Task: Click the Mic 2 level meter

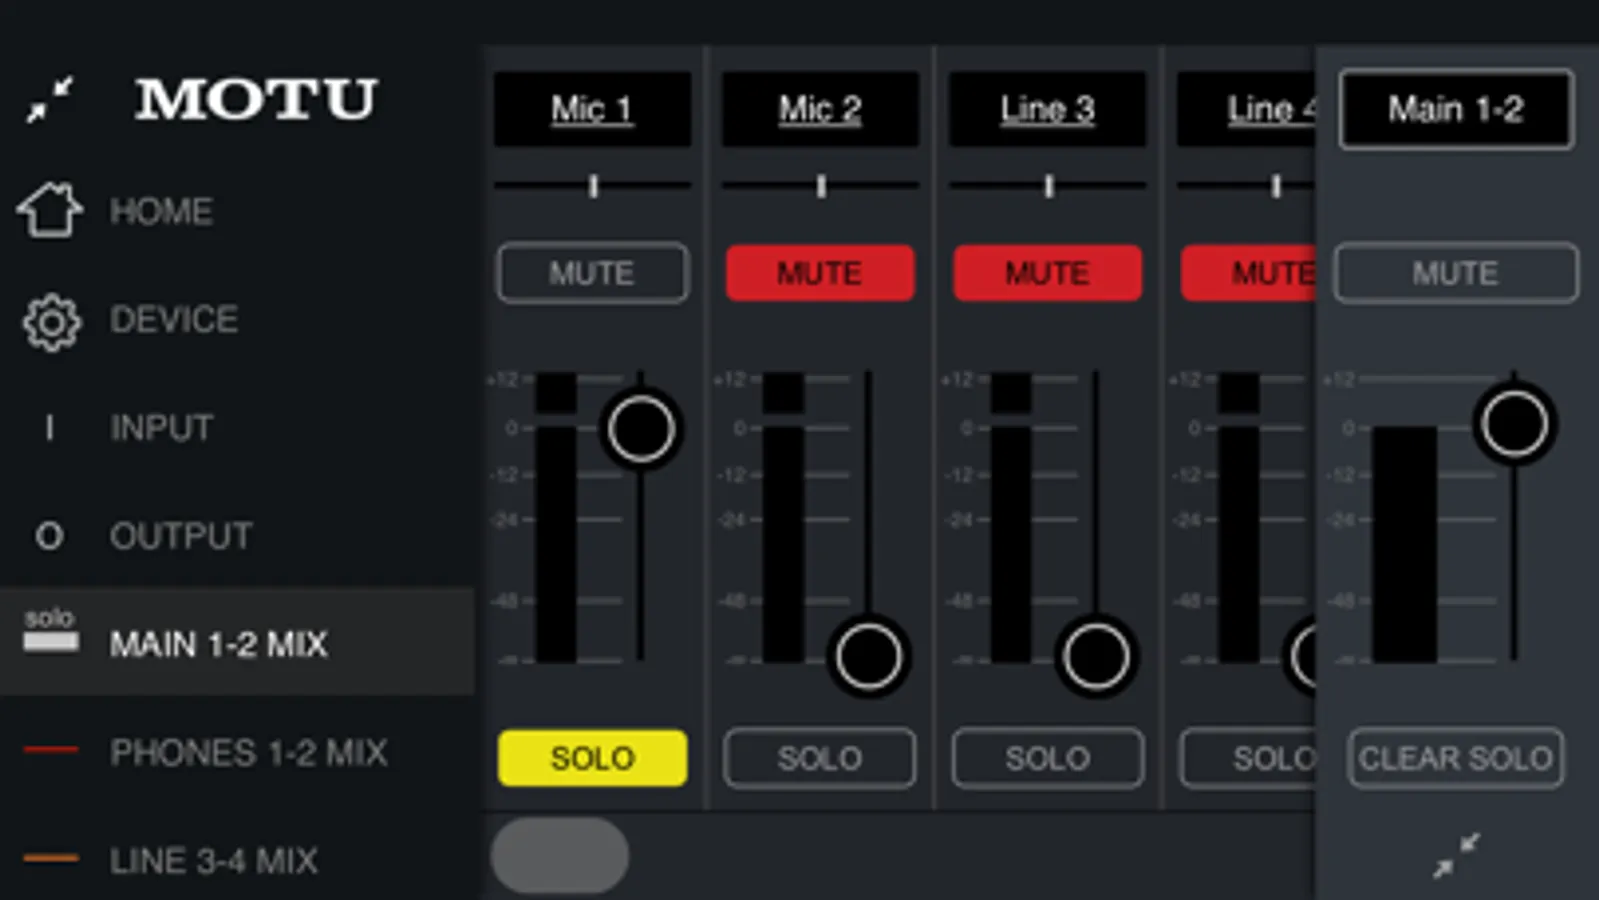Action: point(783,517)
